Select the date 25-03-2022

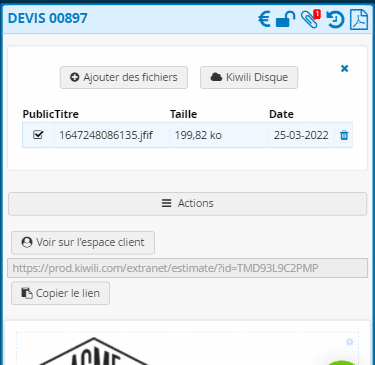(x=301, y=135)
